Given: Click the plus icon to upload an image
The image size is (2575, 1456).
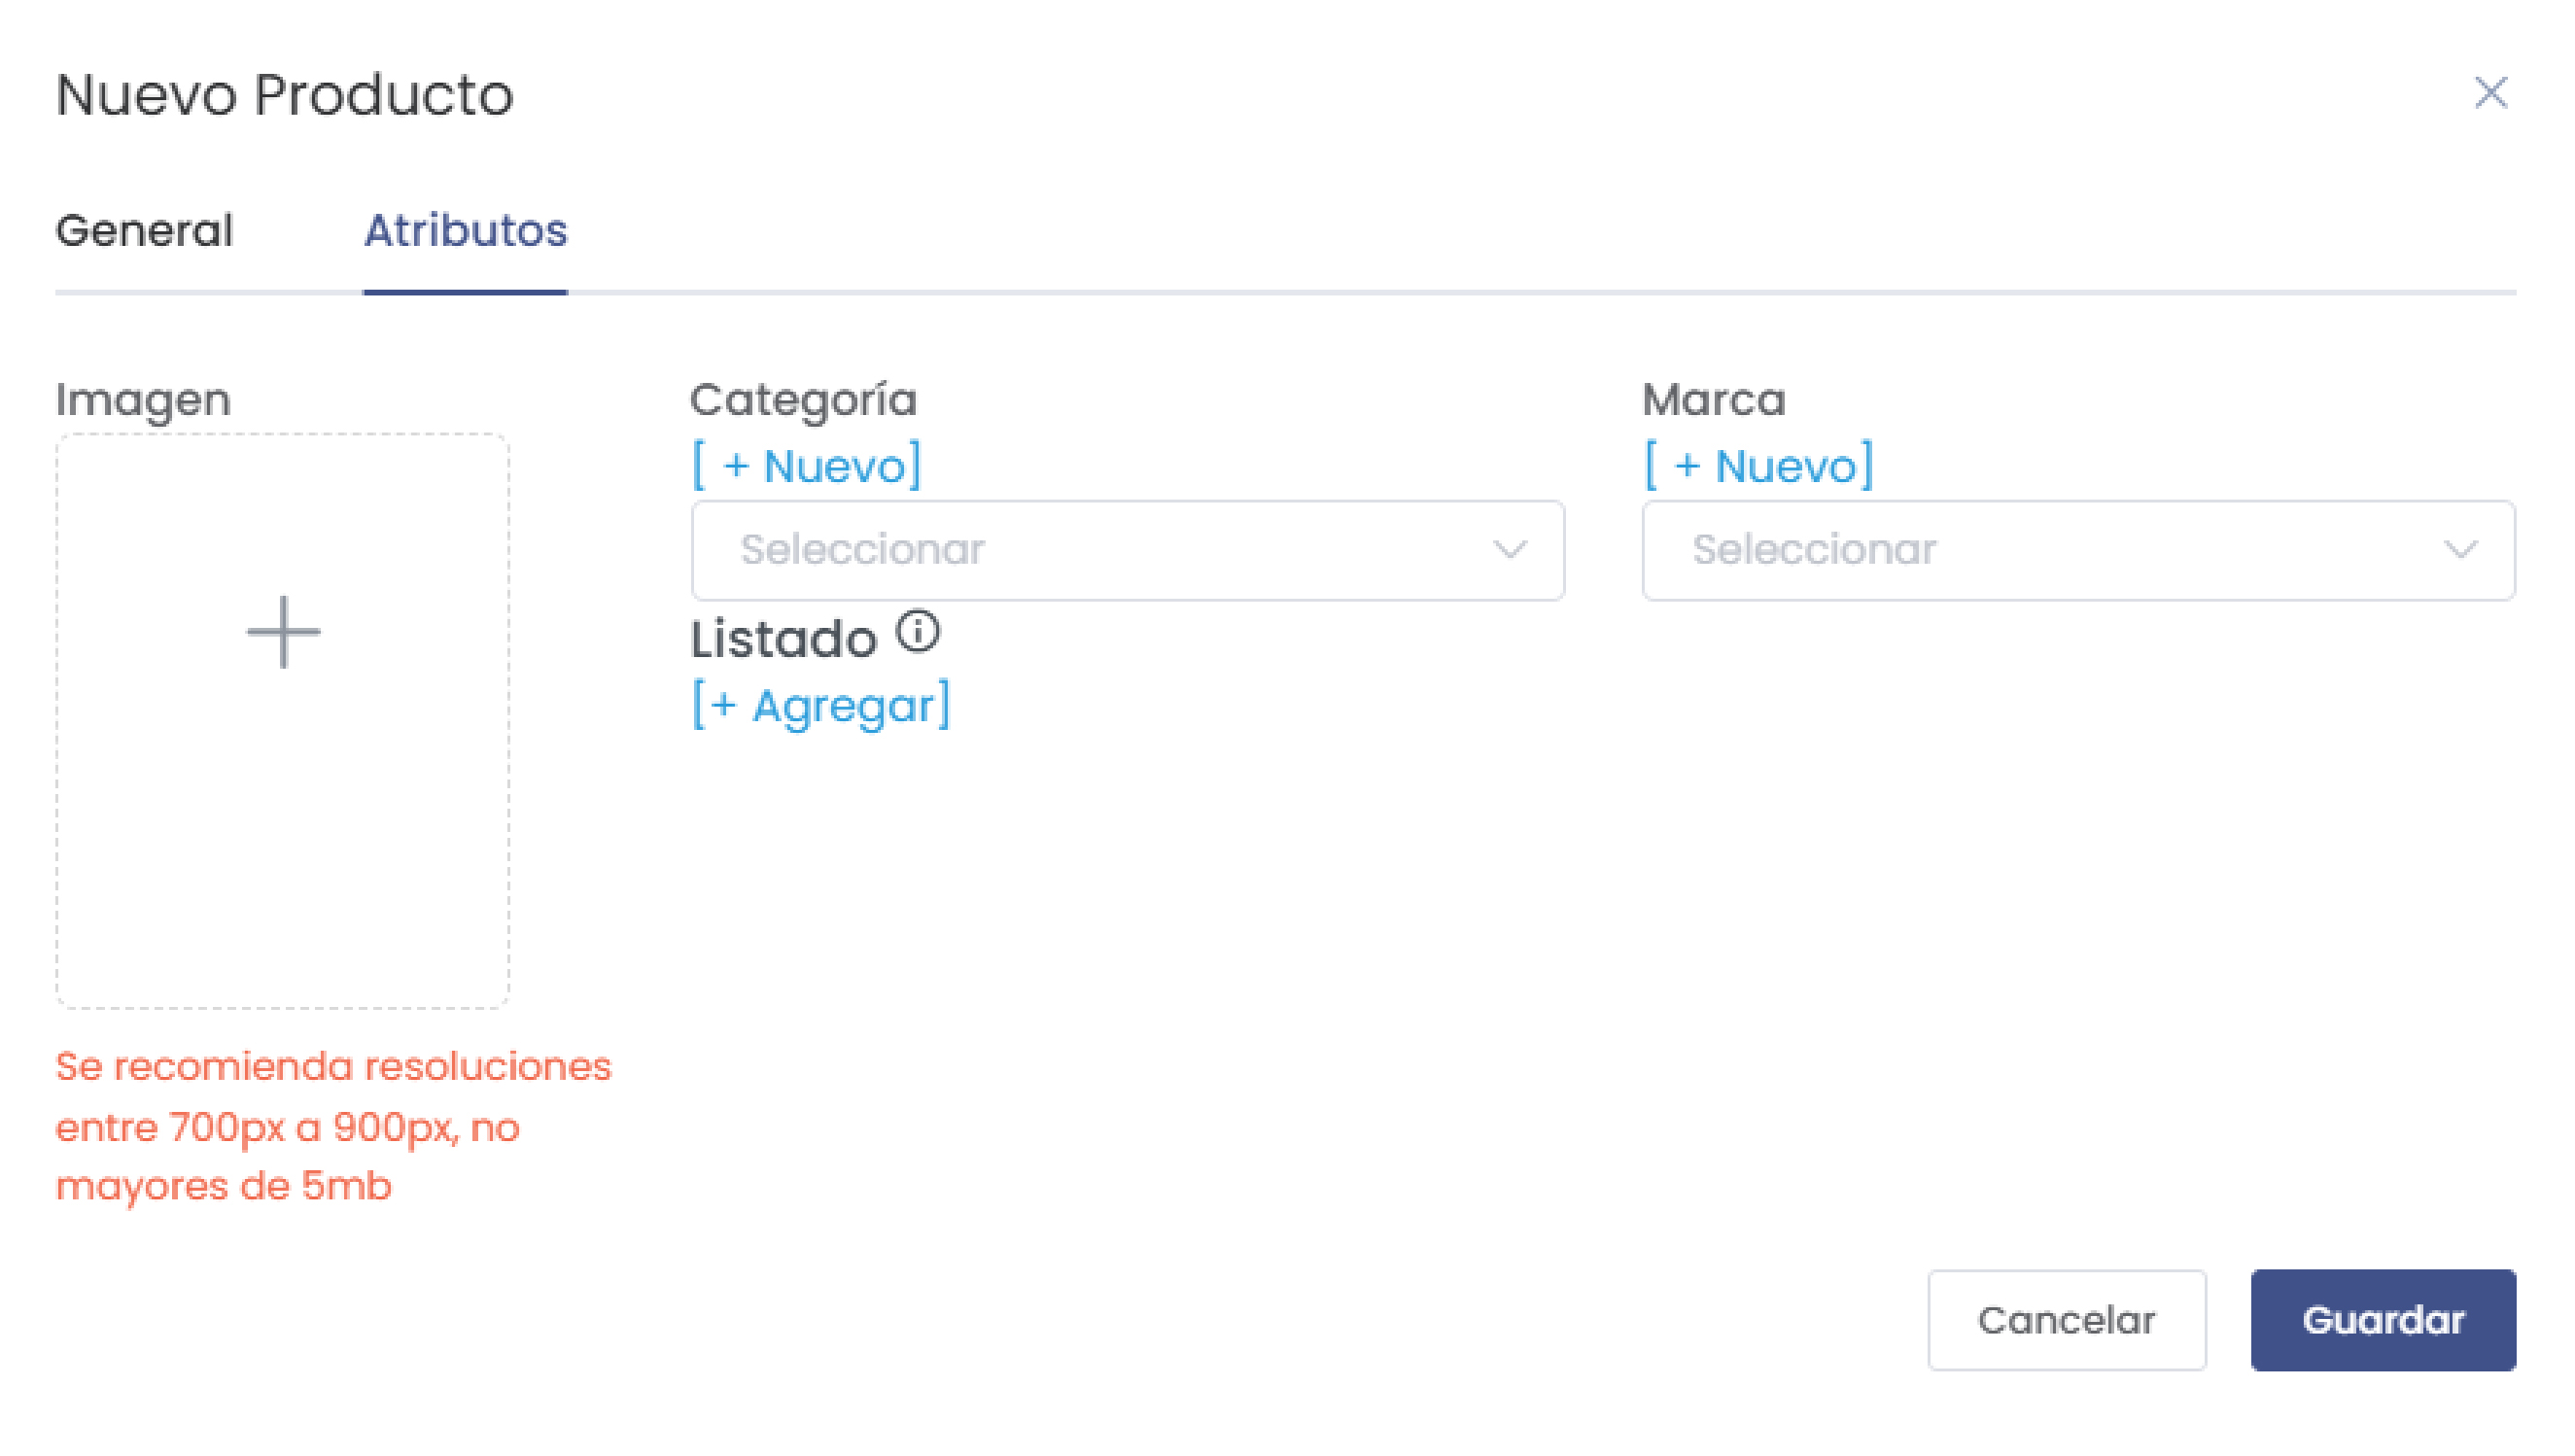Looking at the screenshot, I should tap(283, 630).
